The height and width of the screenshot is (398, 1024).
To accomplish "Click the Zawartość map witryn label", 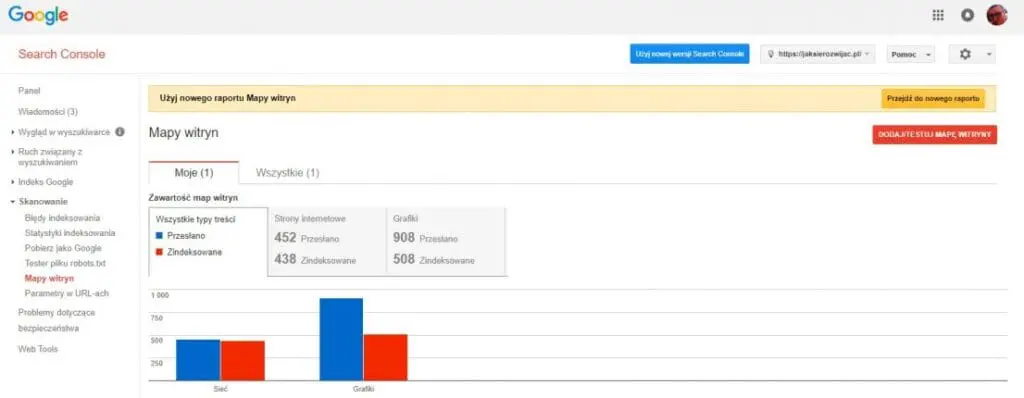I will click(193, 197).
